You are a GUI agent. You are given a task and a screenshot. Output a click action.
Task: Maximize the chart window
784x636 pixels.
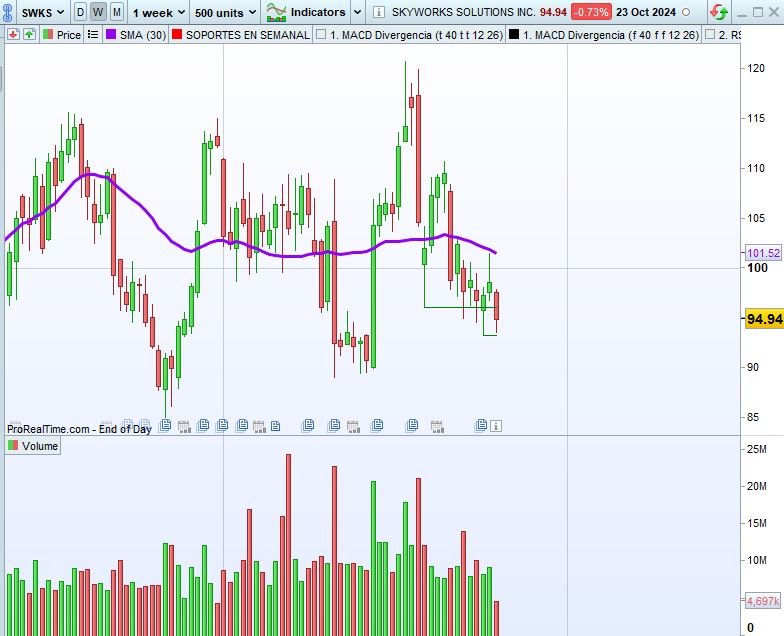coord(758,12)
